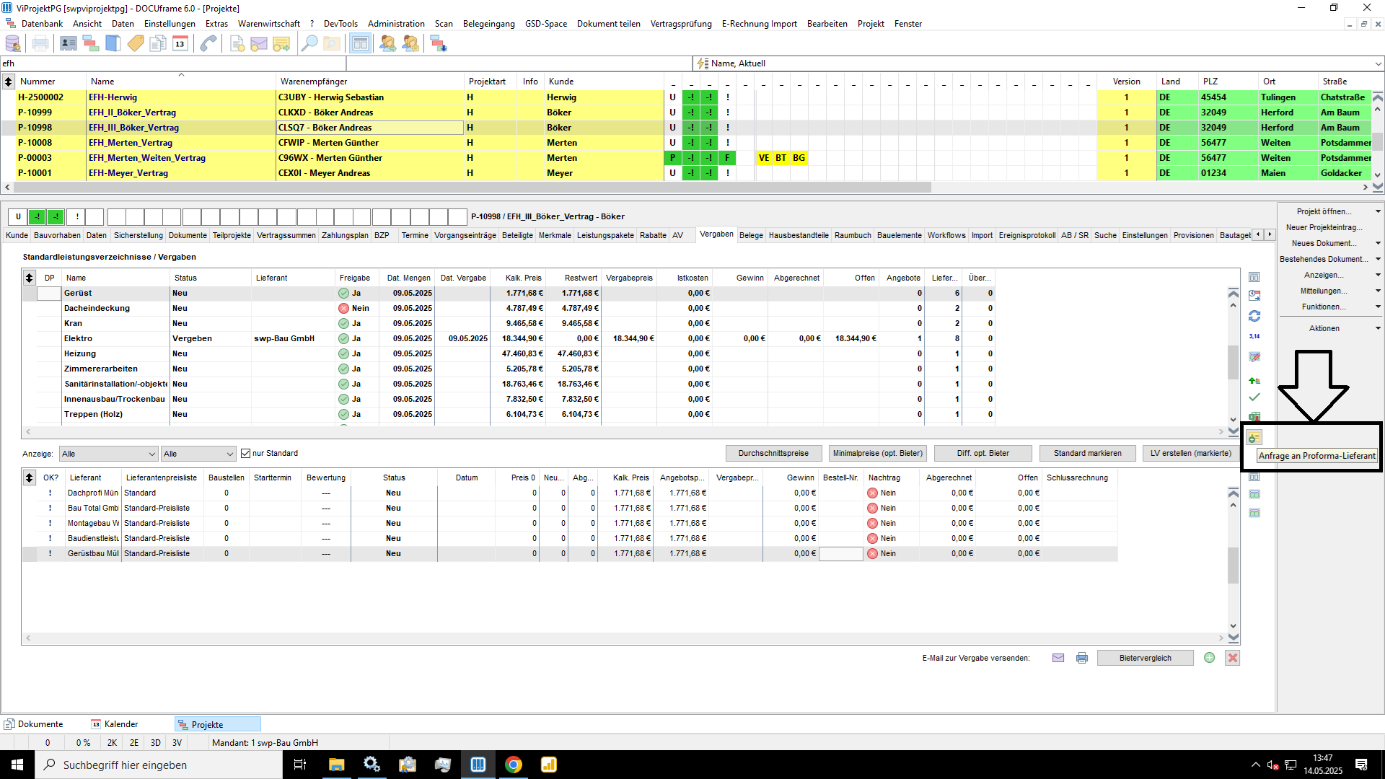Toggle the nur Standard checkbox
The width and height of the screenshot is (1385, 779).
pyautogui.click(x=246, y=453)
